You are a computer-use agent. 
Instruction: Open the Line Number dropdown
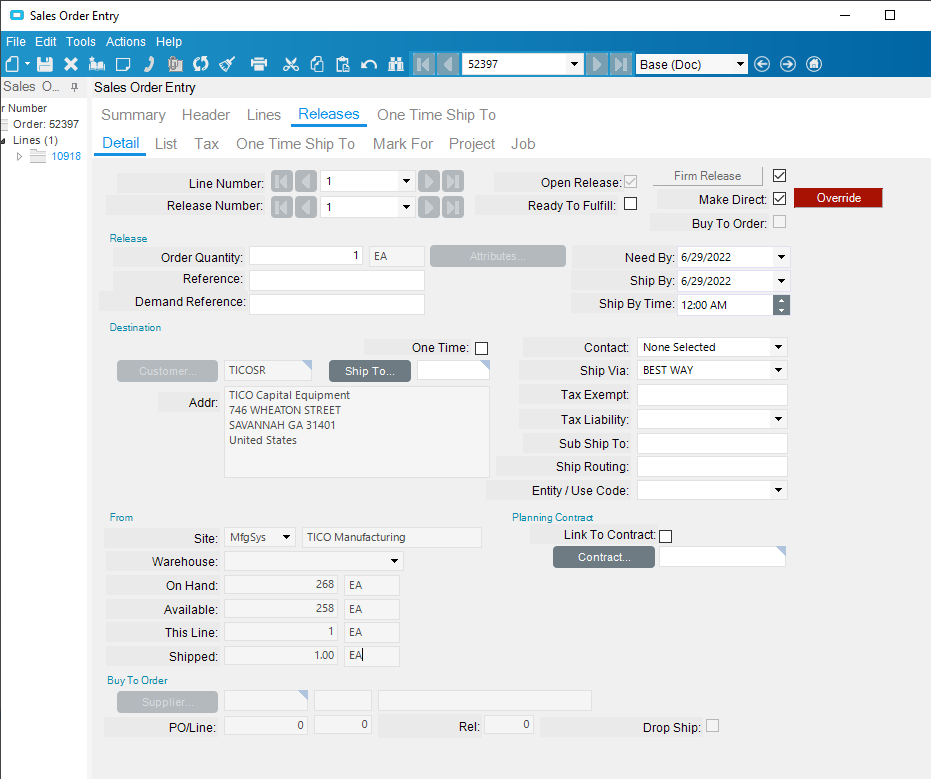pyautogui.click(x=406, y=181)
